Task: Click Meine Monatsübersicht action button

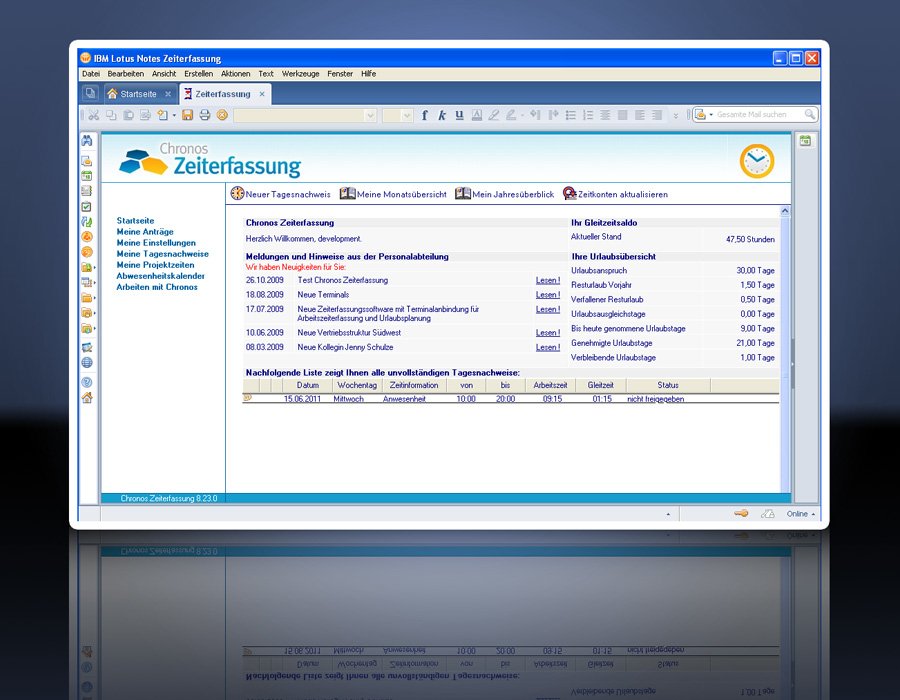Action: (393, 194)
